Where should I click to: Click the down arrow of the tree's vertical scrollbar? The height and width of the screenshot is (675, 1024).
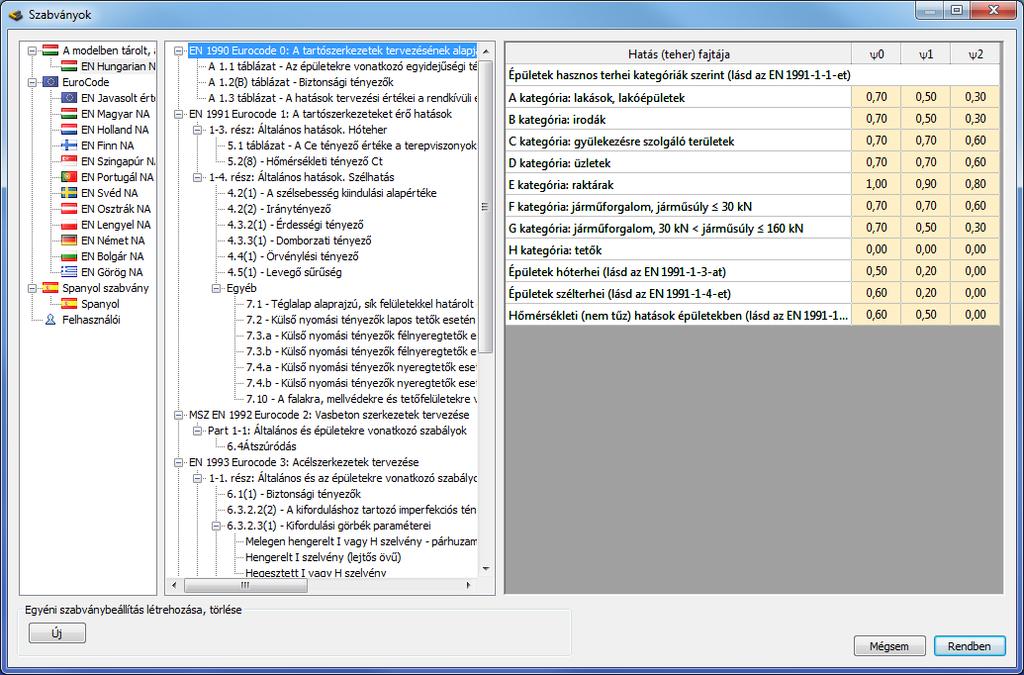pos(486,569)
